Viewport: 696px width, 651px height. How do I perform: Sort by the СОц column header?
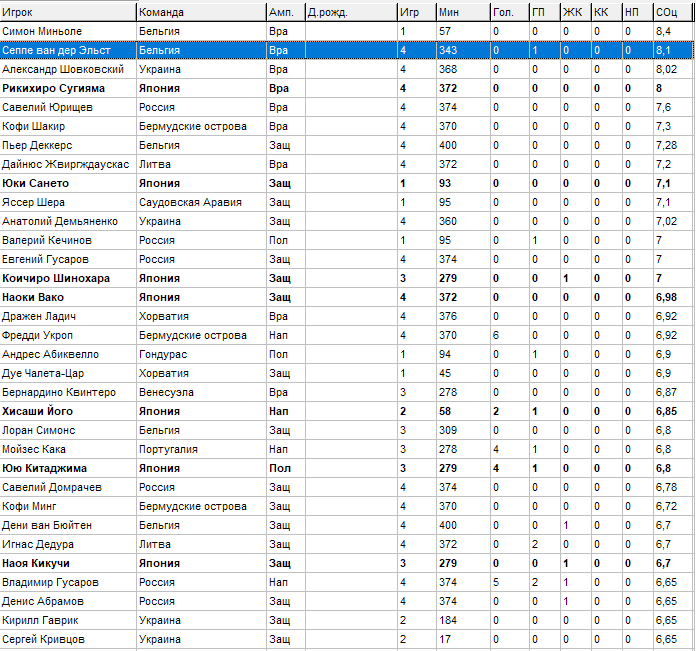[x=673, y=12]
